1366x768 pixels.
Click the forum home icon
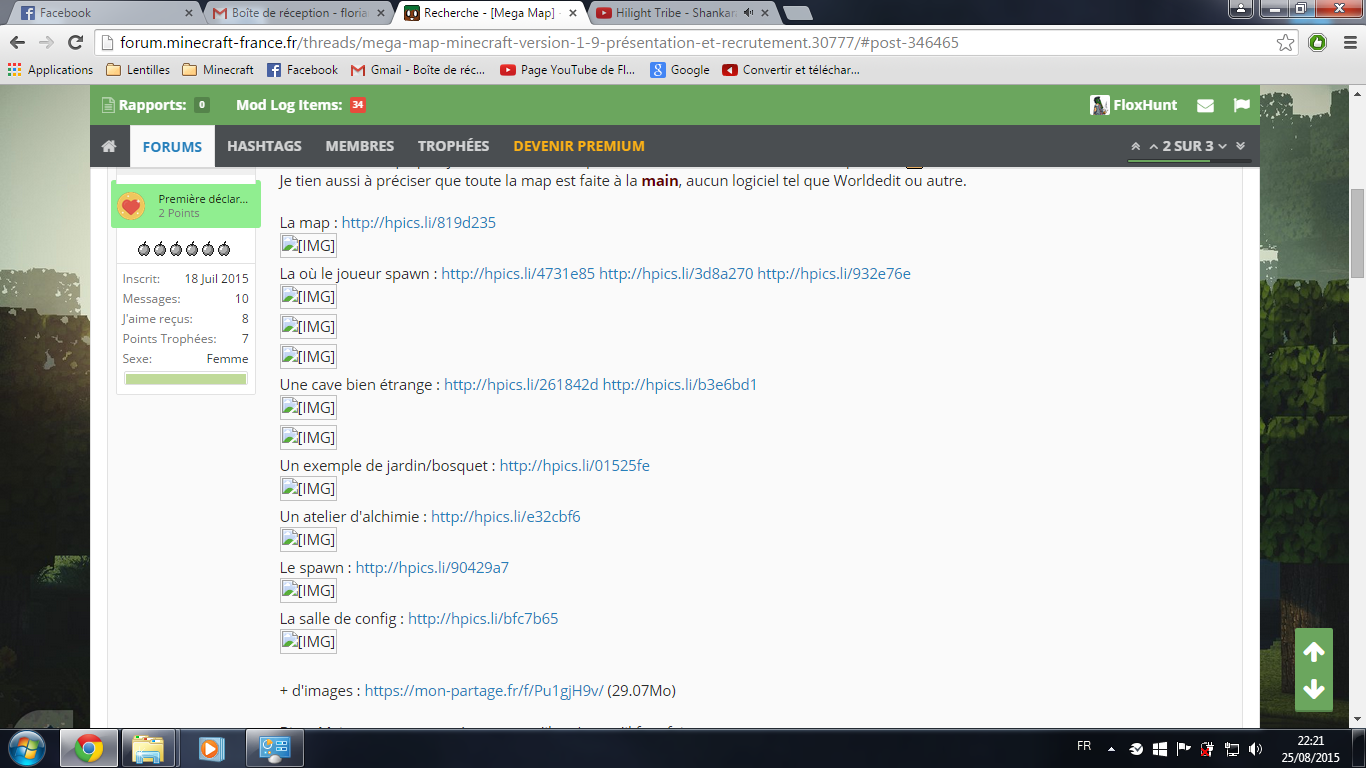pos(109,146)
